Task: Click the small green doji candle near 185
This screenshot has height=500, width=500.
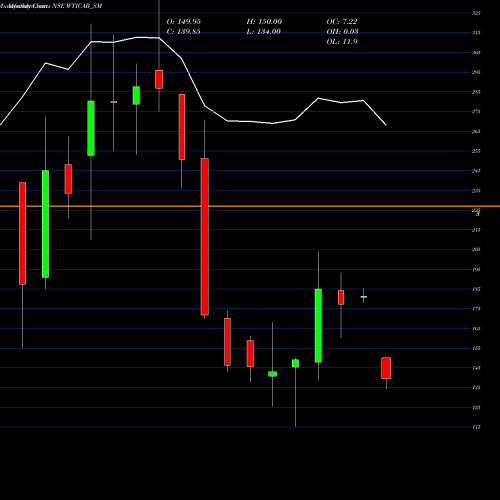Action: (364, 296)
